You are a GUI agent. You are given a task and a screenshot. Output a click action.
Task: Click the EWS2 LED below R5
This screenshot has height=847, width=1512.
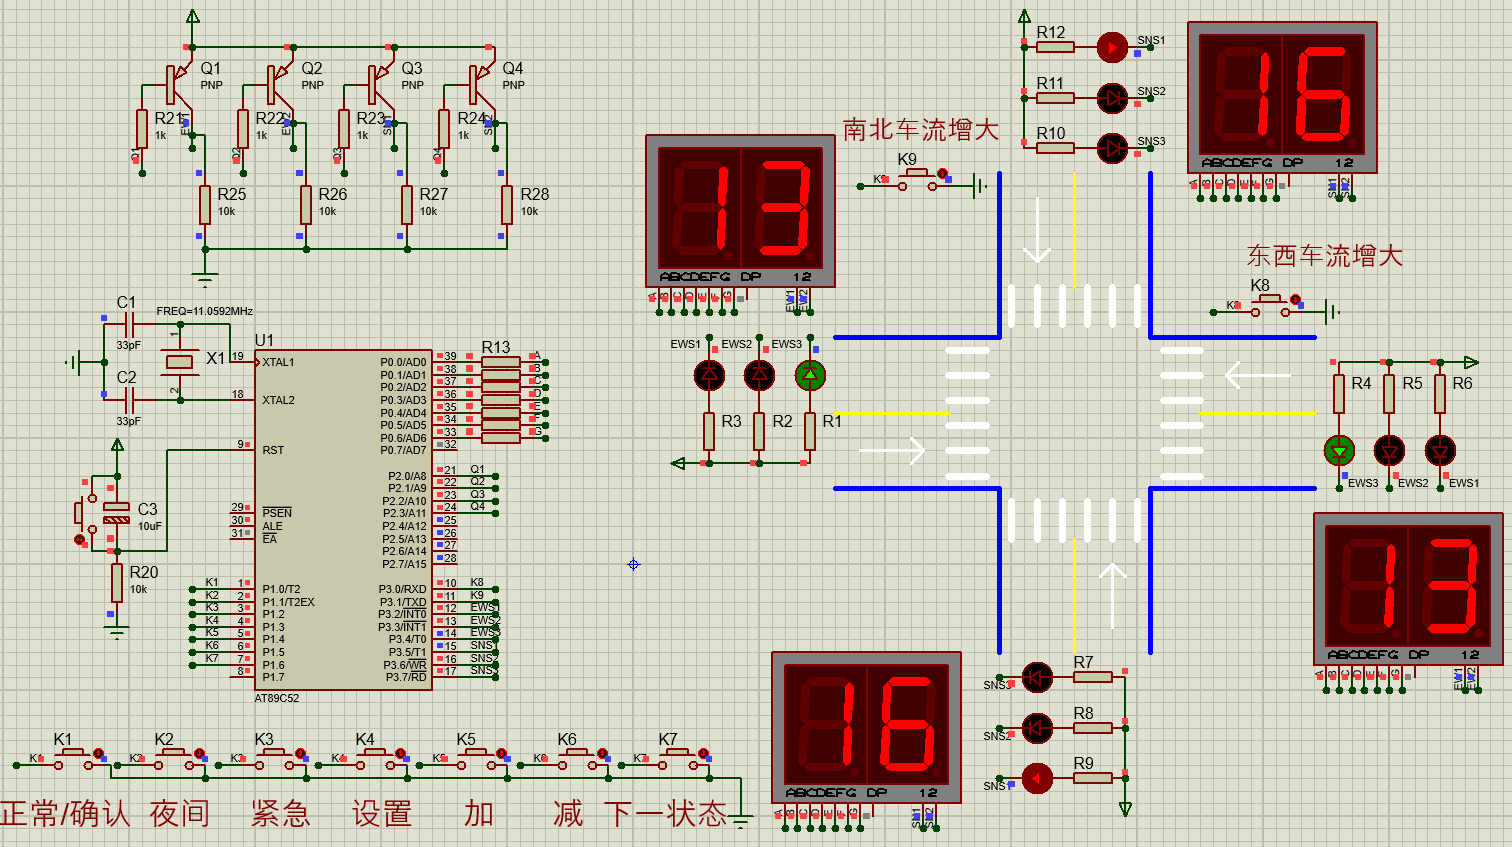(1389, 451)
